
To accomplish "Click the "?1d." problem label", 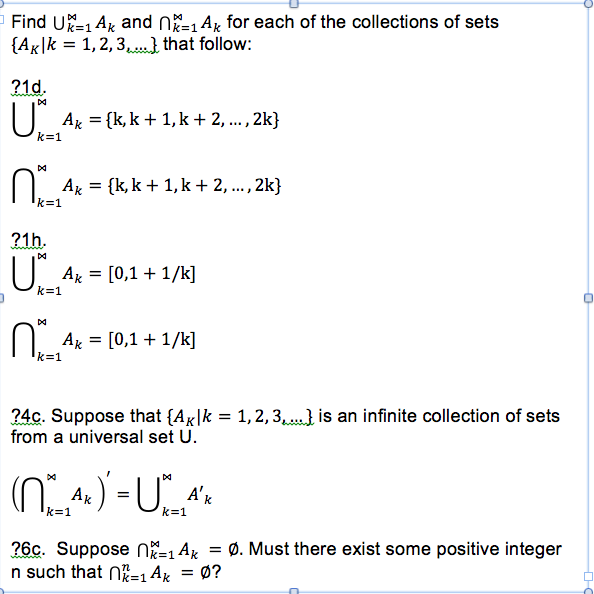I will pyautogui.click(x=28, y=88).
